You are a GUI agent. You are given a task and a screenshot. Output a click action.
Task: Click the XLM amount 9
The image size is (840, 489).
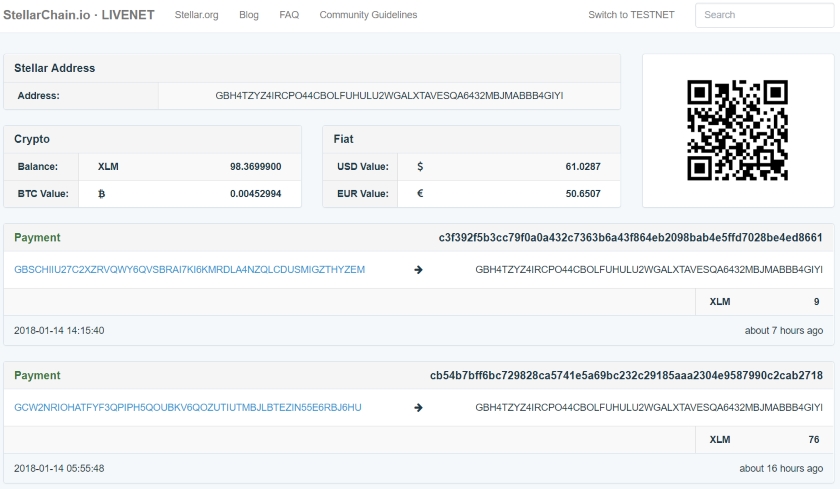816,302
